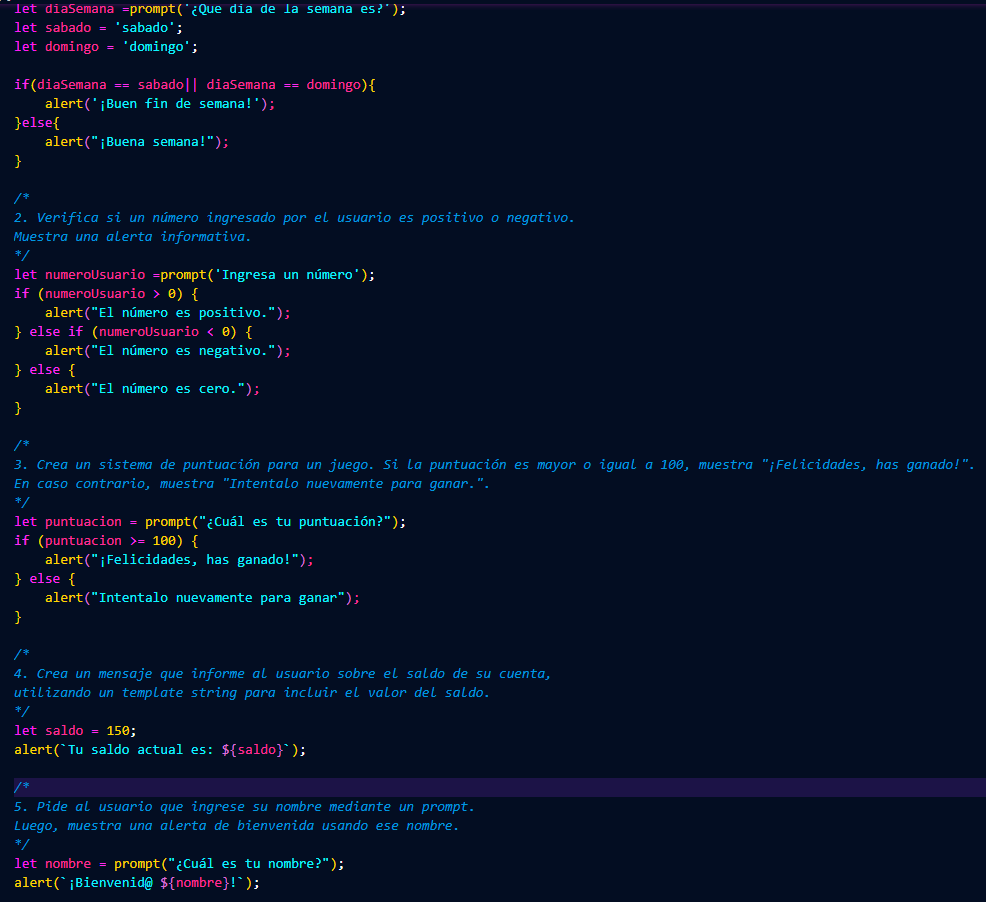Click the comment "En caso contrario, muestra" line
Screen dimensions: 986x902
(252, 484)
